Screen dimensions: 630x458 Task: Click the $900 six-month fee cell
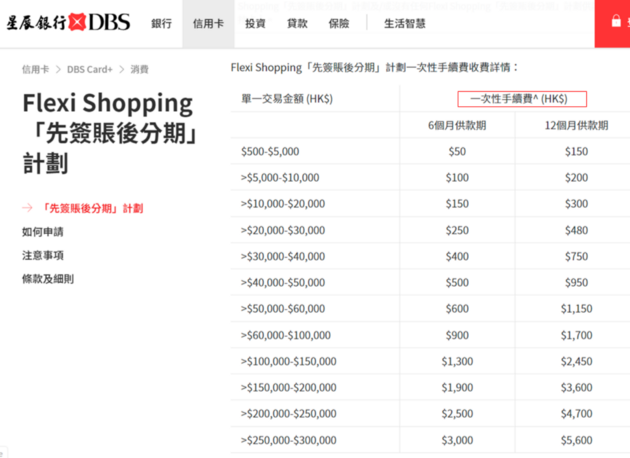pyautogui.click(x=457, y=335)
